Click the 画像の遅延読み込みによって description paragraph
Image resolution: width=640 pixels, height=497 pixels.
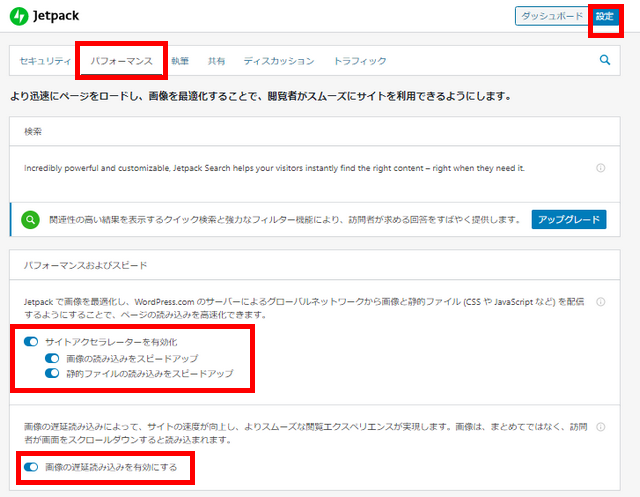[x=305, y=433]
